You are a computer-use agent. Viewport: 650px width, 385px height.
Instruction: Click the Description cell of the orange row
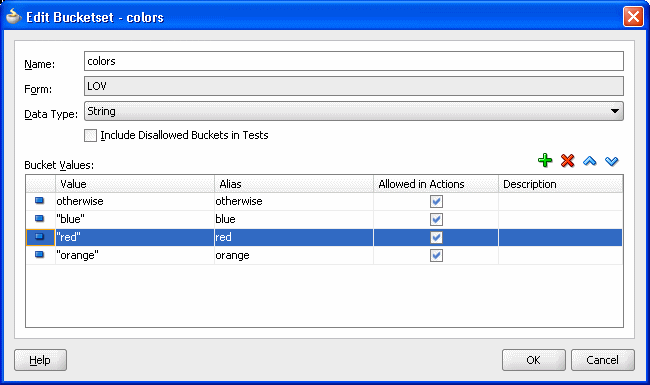click(560, 255)
